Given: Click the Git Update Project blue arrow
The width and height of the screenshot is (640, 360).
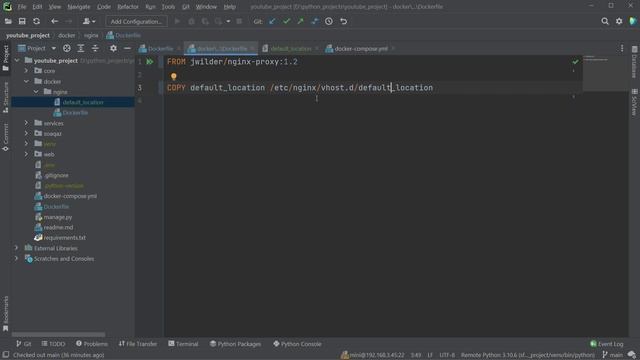Looking at the screenshot, I should tap(272, 21).
